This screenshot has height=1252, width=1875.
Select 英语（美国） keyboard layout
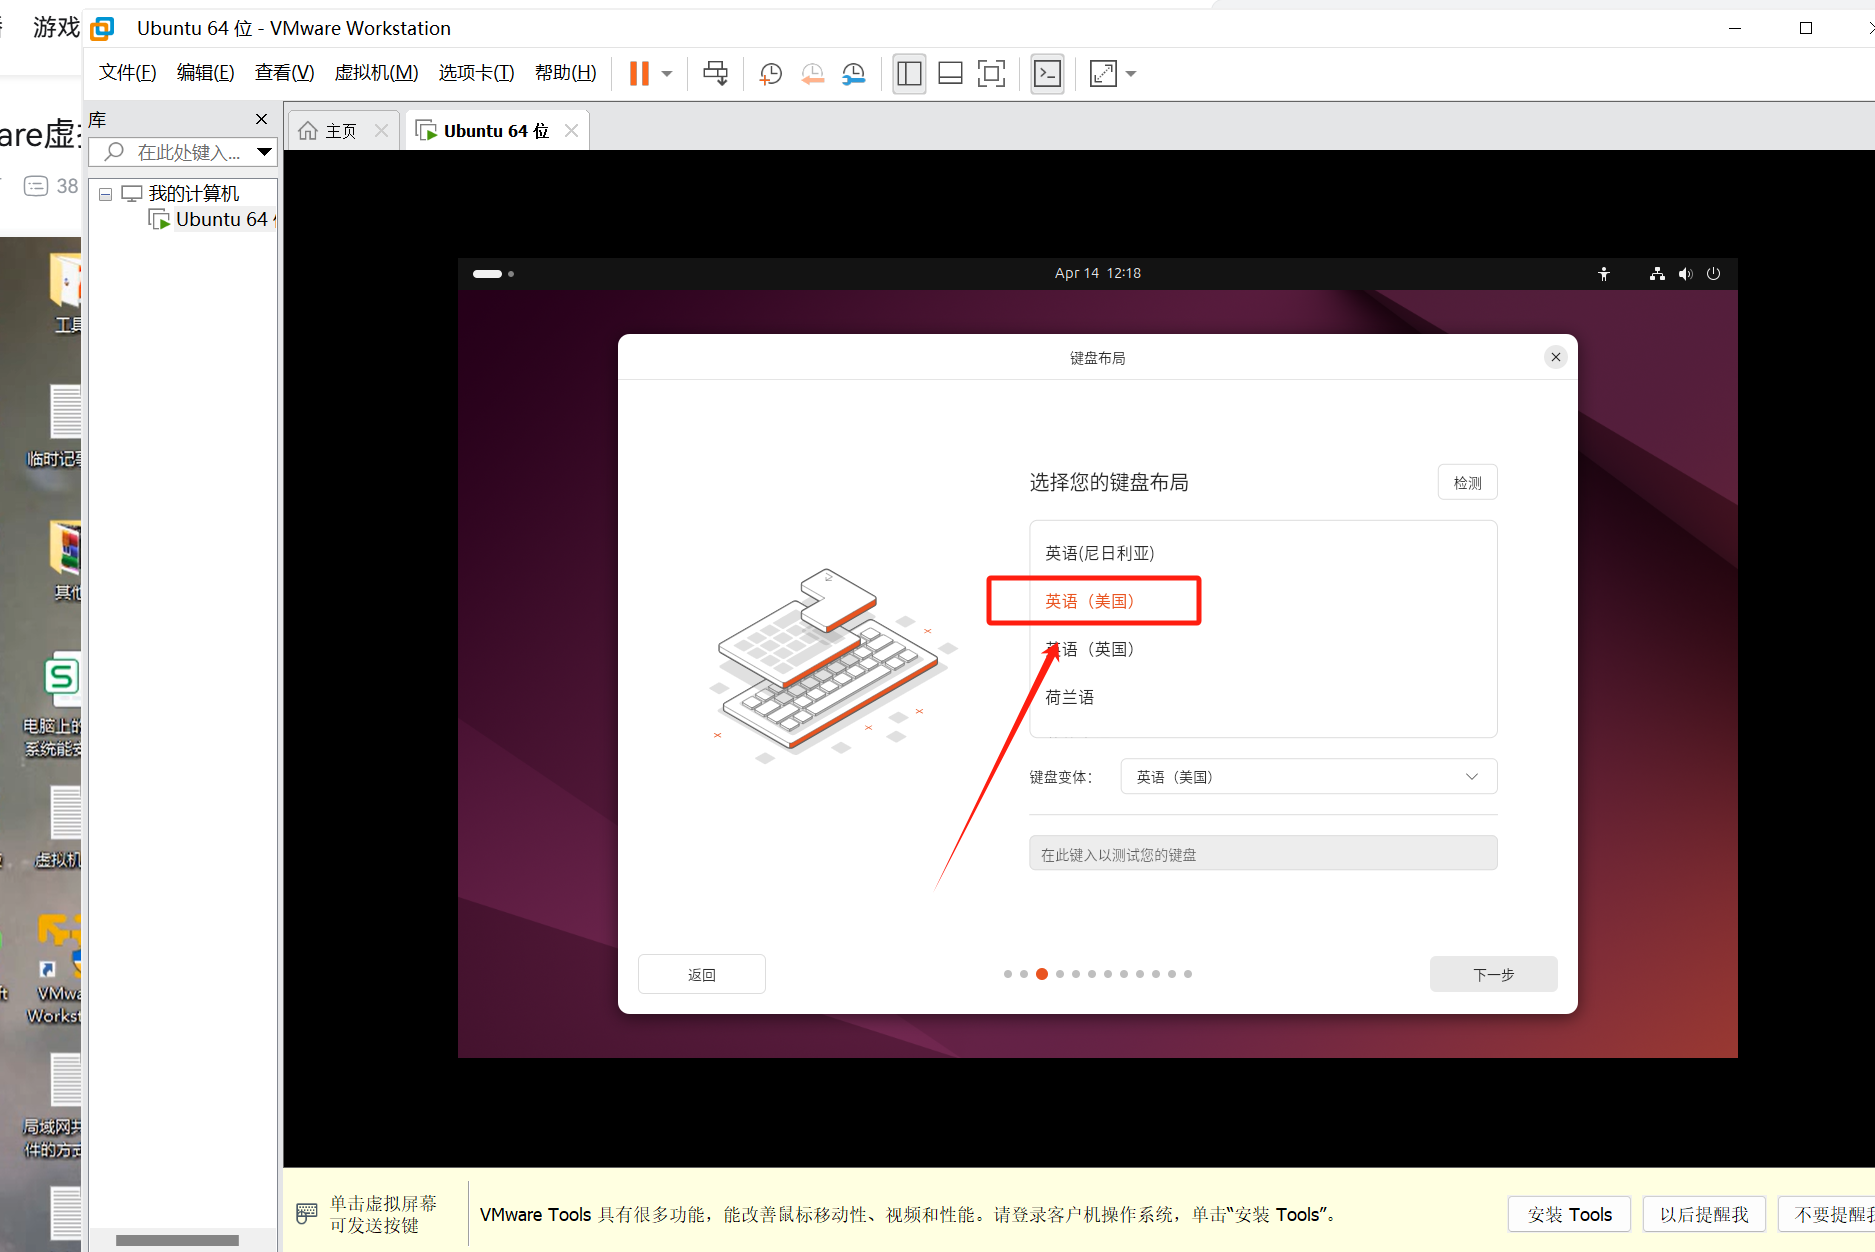coord(1263,601)
